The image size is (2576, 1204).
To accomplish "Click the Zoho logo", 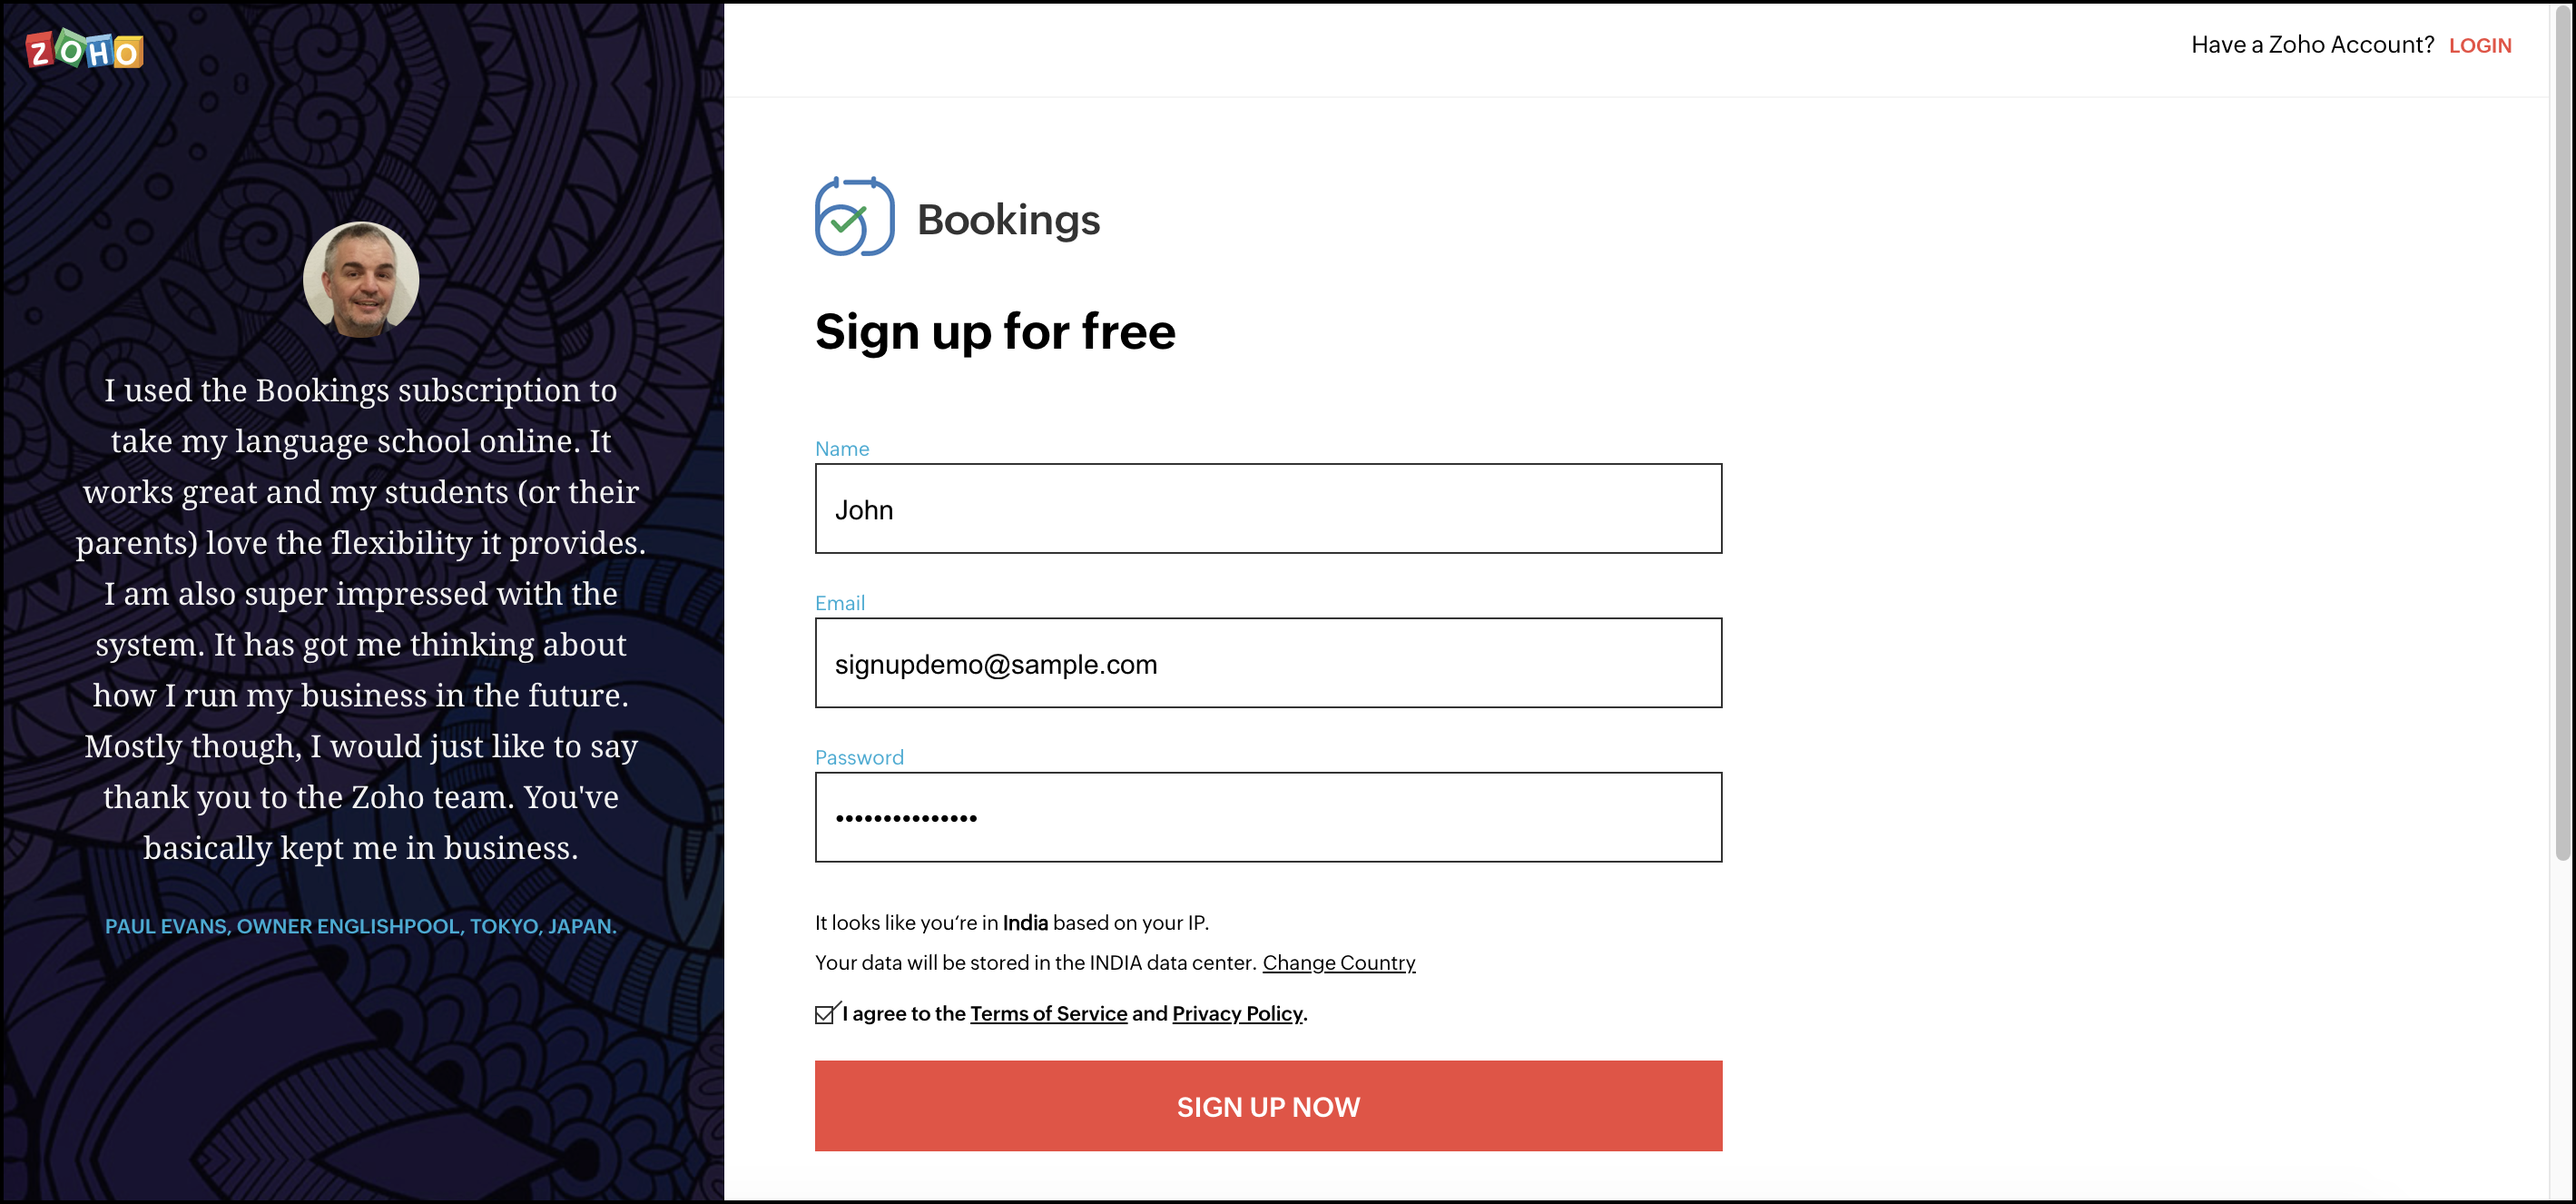I will point(84,49).
